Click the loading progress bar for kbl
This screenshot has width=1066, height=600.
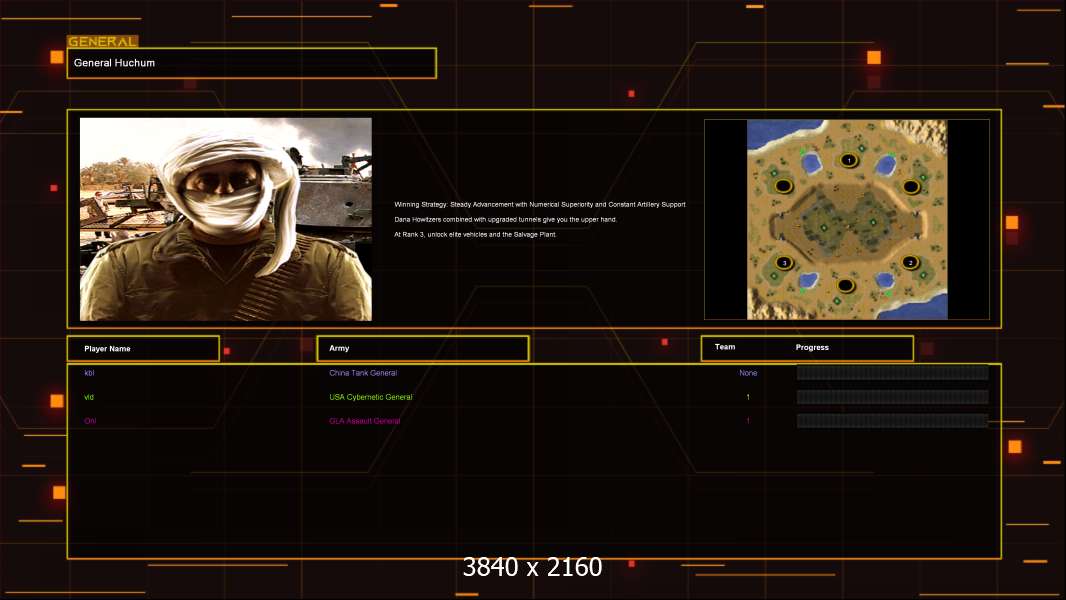pyautogui.click(x=892, y=372)
